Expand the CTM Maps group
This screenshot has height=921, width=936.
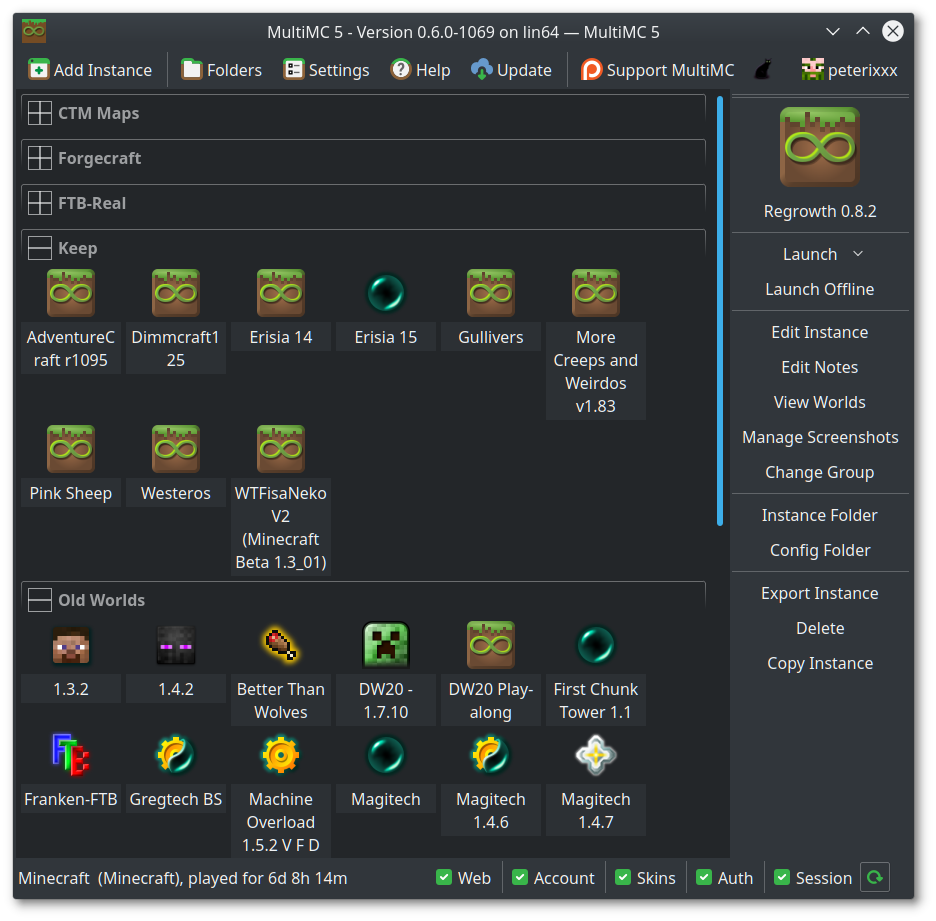(x=39, y=113)
